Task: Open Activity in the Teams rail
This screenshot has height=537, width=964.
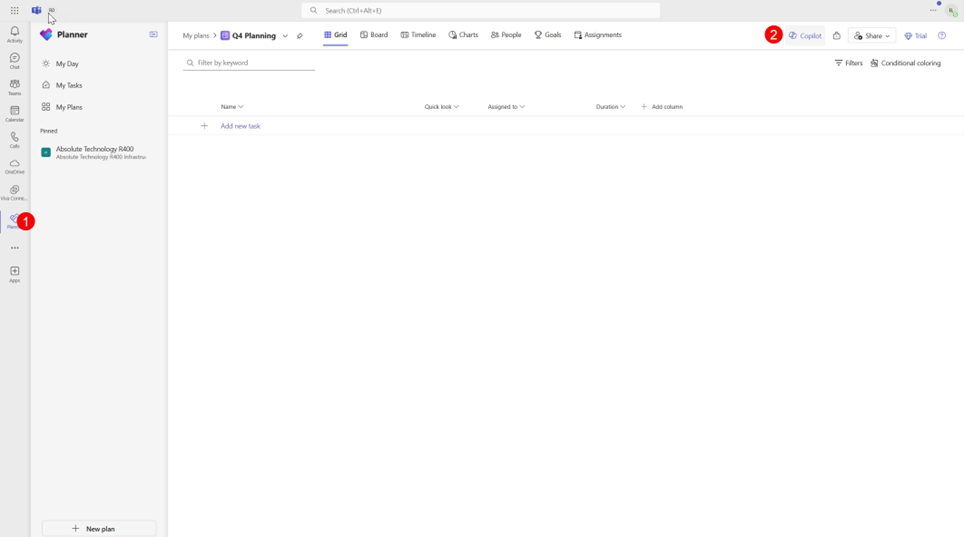Action: click(x=15, y=34)
